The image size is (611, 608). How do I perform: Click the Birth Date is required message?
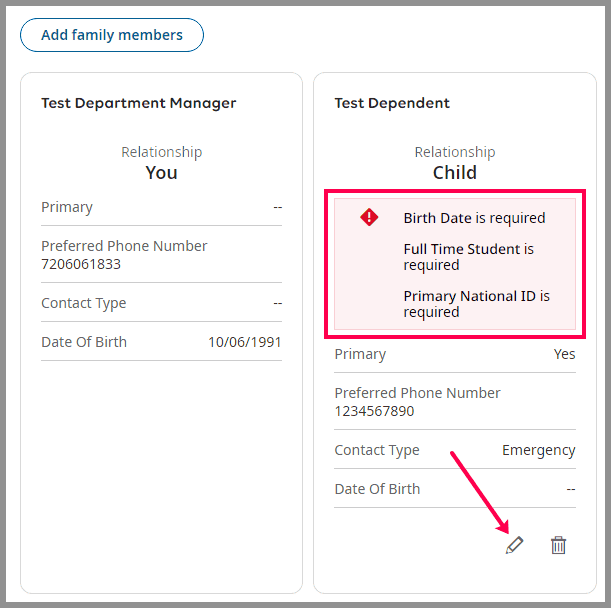pyautogui.click(x=474, y=218)
